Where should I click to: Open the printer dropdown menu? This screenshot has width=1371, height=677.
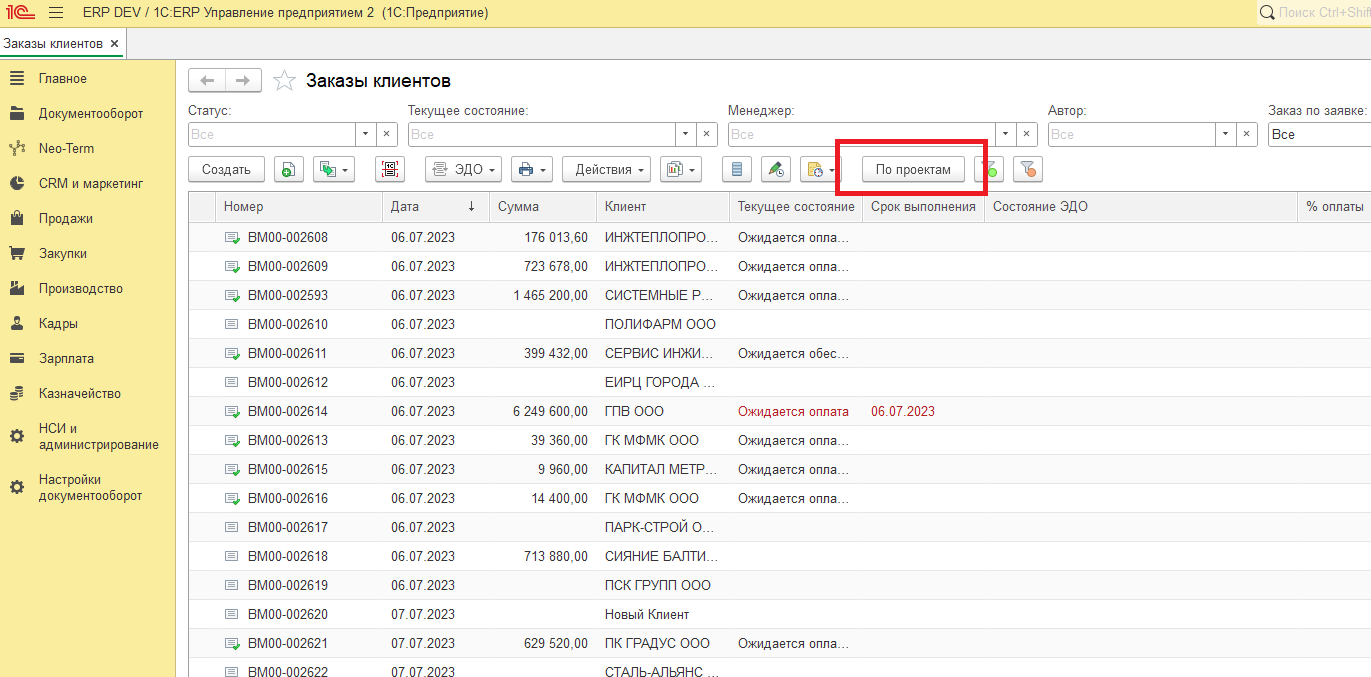[x=532, y=170]
